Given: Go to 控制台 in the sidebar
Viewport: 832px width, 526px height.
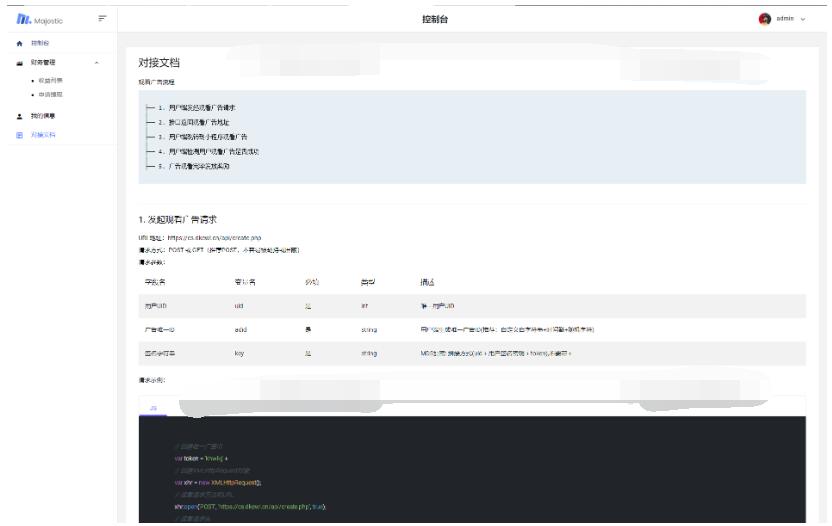Looking at the screenshot, I should coord(40,44).
